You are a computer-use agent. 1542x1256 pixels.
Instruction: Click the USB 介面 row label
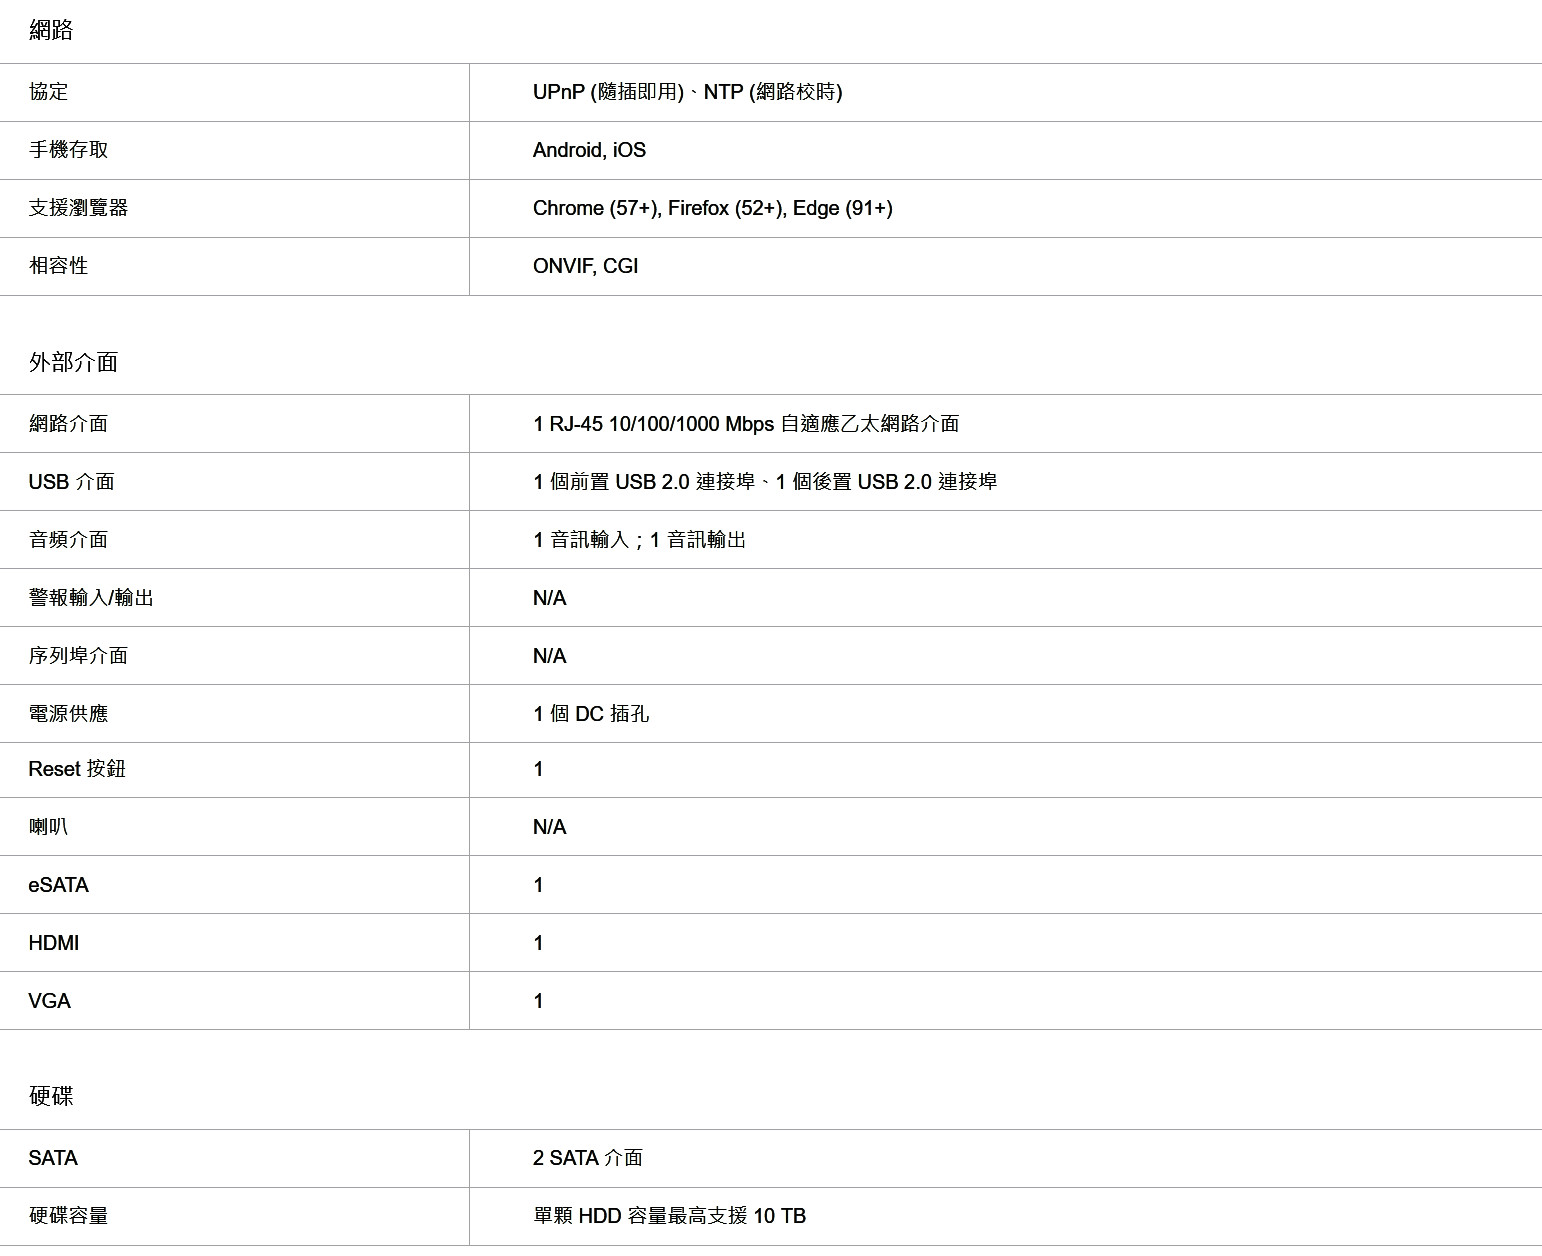(x=71, y=482)
